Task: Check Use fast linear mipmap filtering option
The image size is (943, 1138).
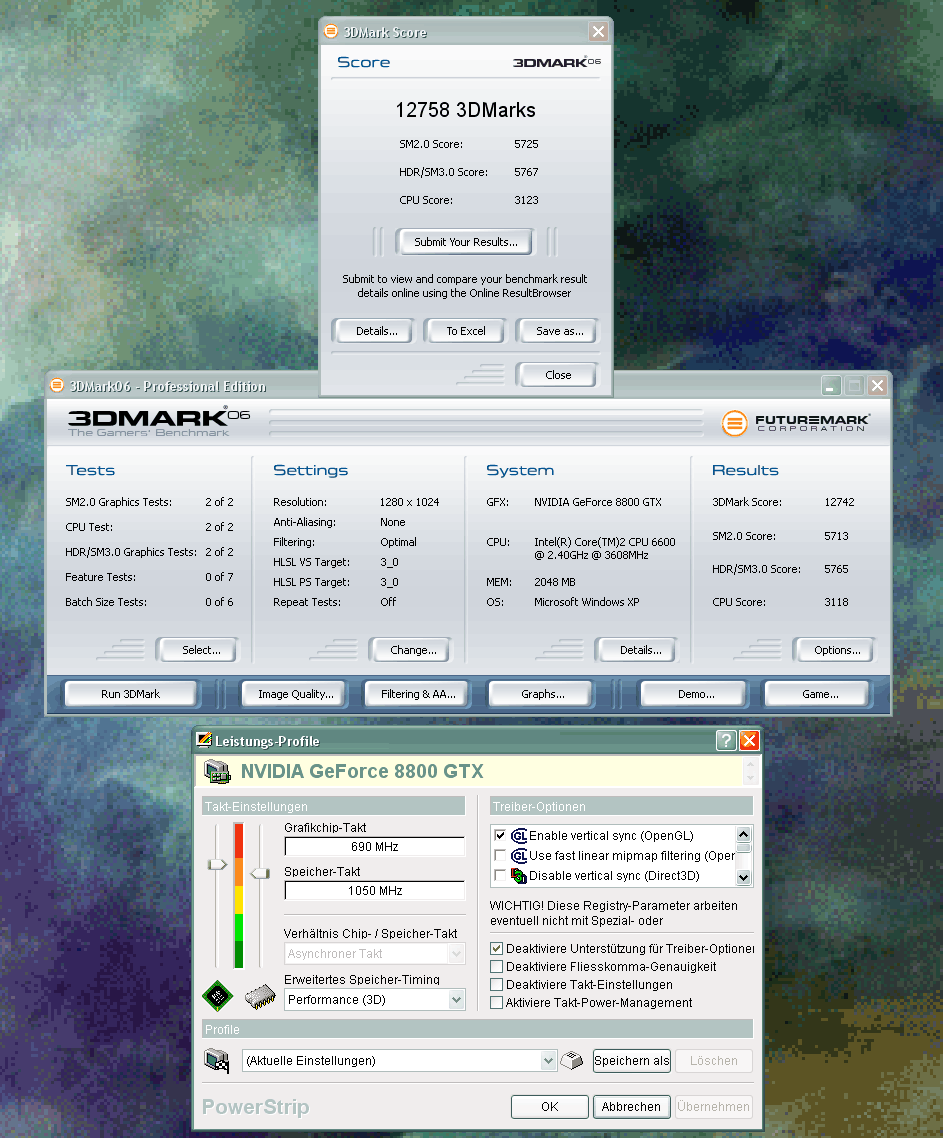Action: tap(499, 856)
